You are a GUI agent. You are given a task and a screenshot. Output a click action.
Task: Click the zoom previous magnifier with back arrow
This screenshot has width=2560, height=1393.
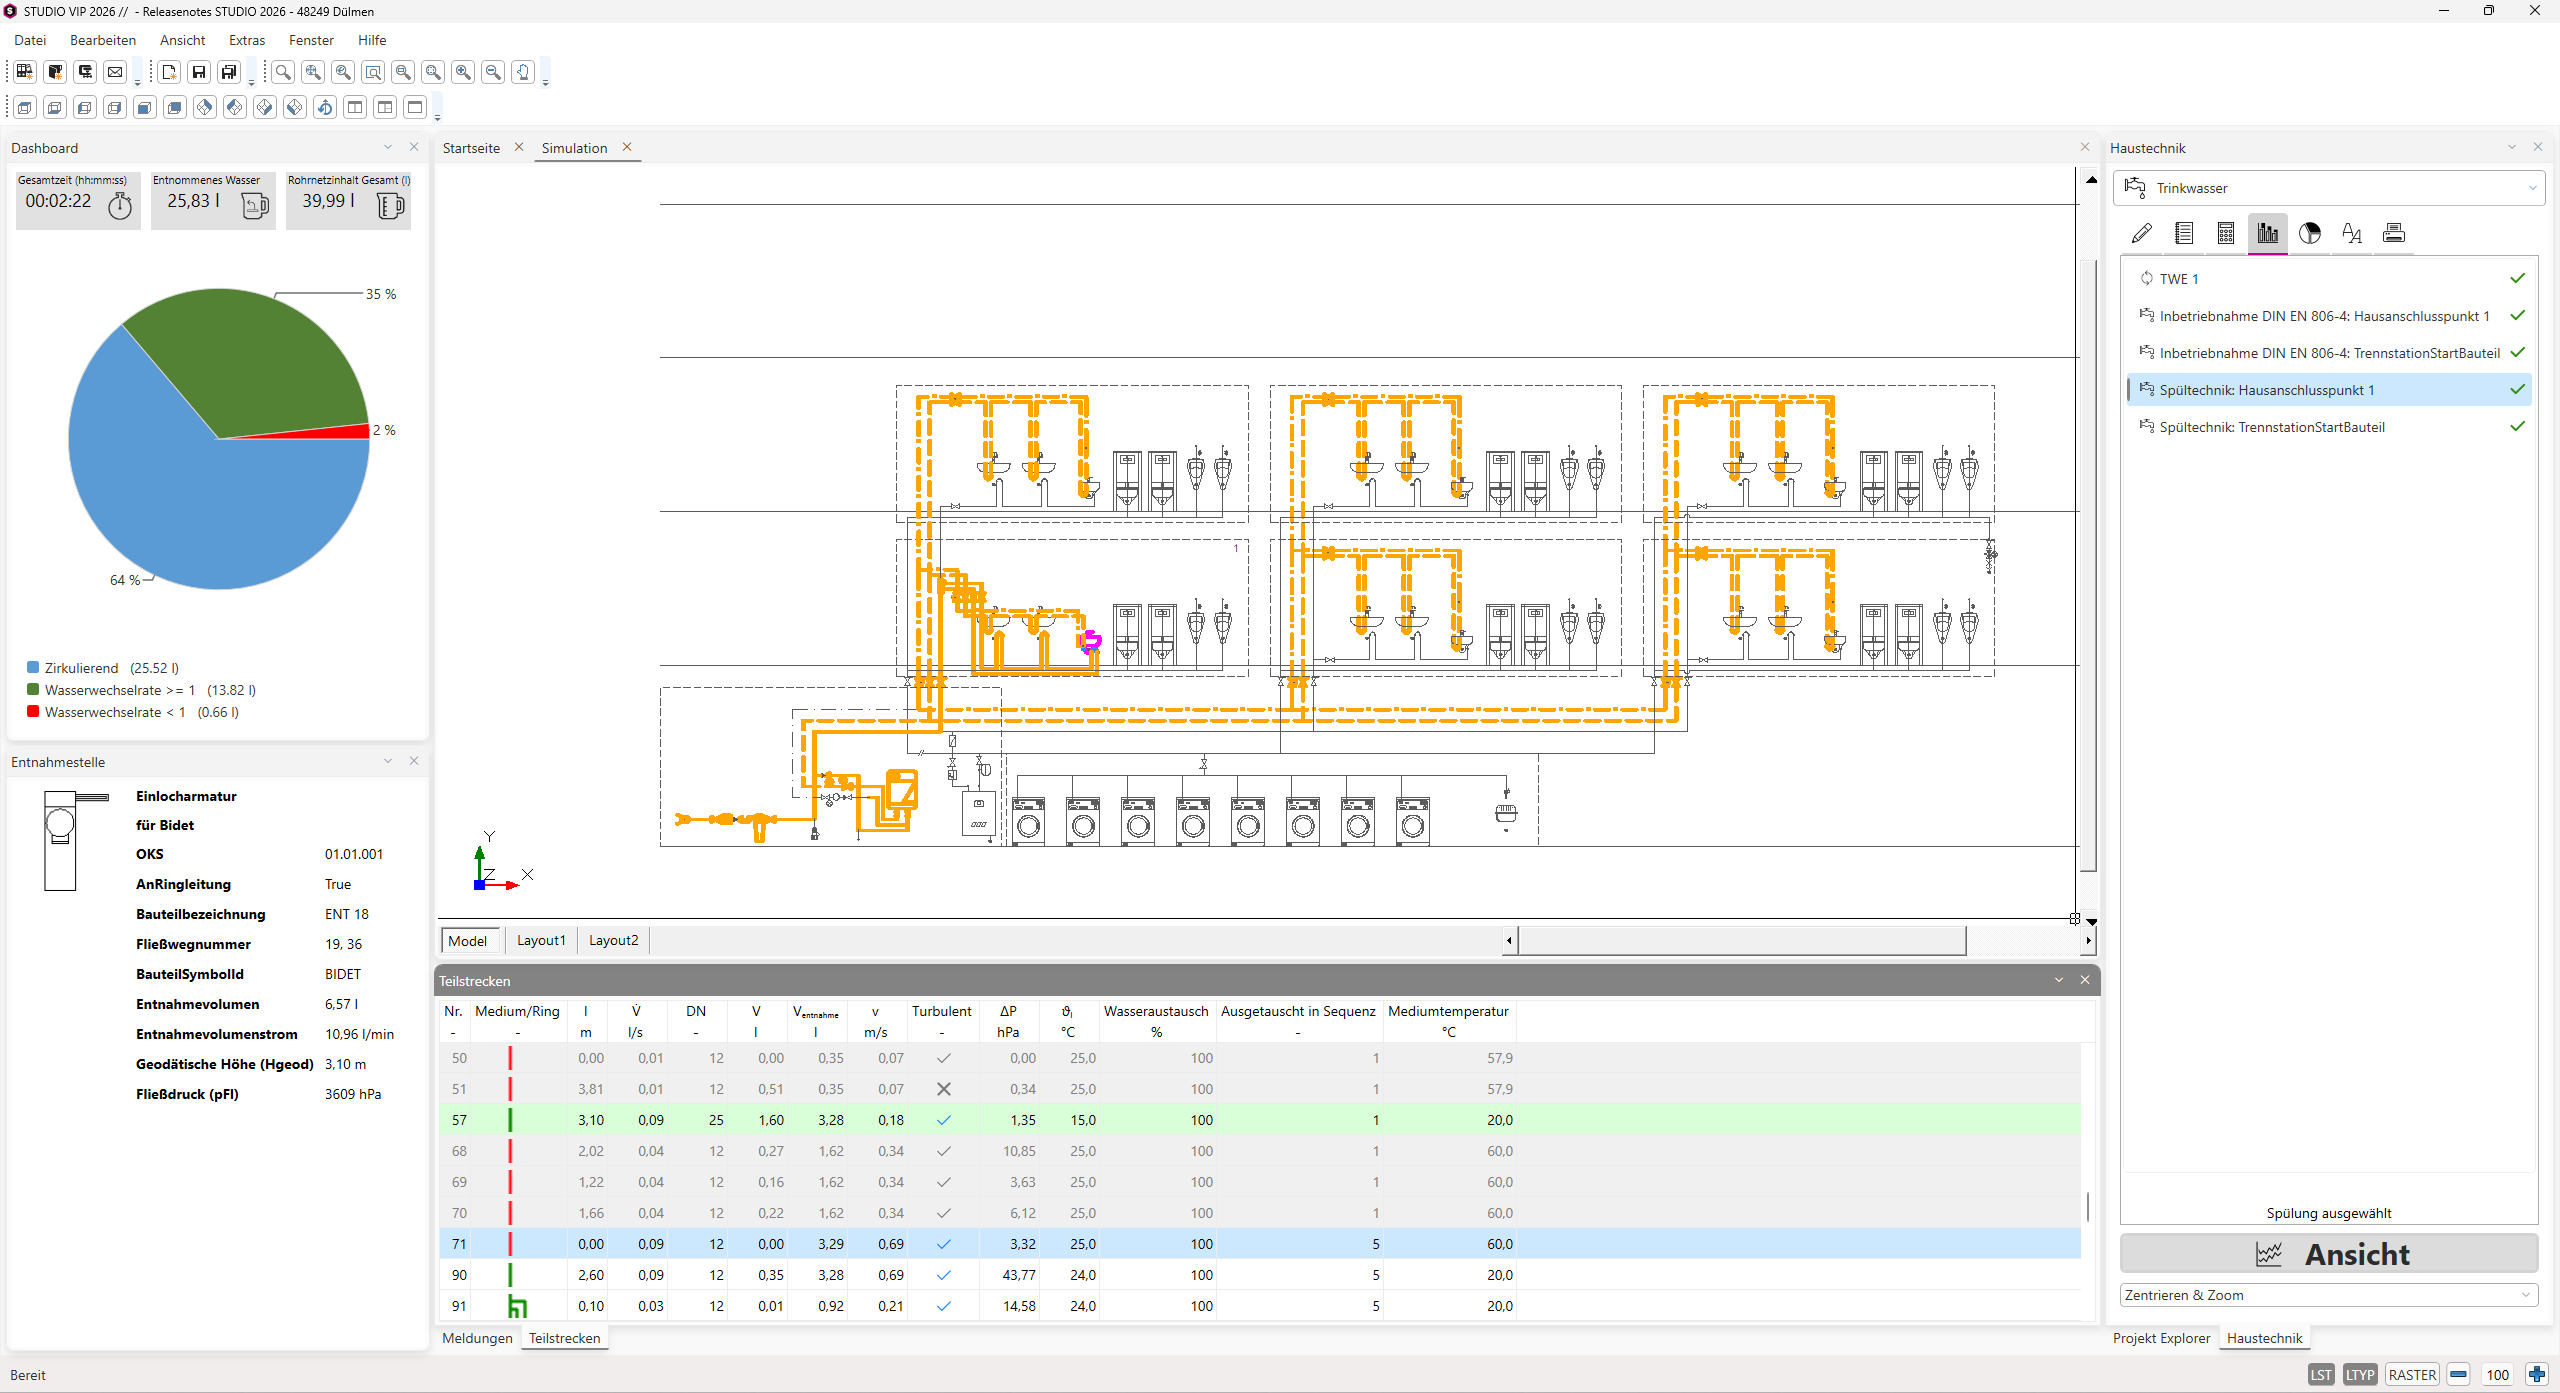343,72
